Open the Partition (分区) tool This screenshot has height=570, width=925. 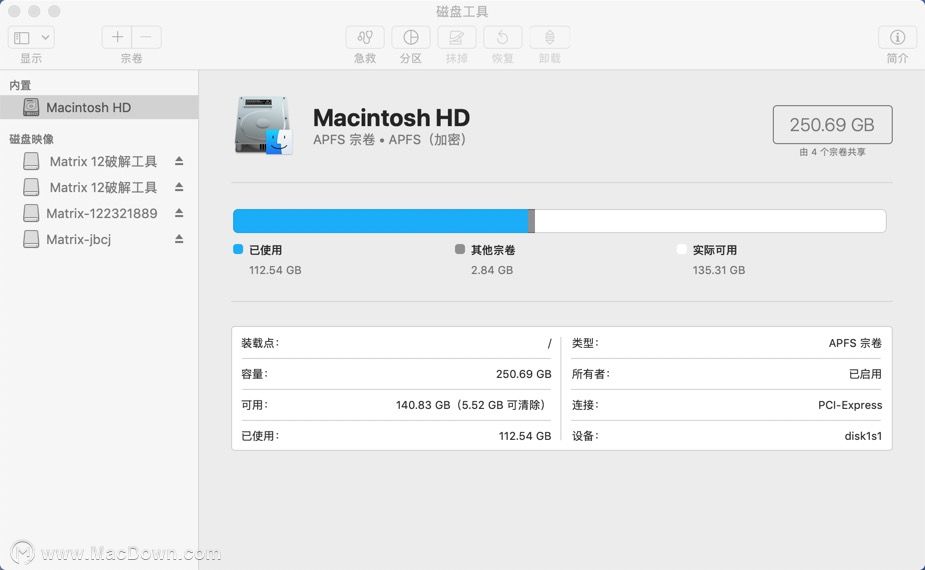click(x=411, y=38)
